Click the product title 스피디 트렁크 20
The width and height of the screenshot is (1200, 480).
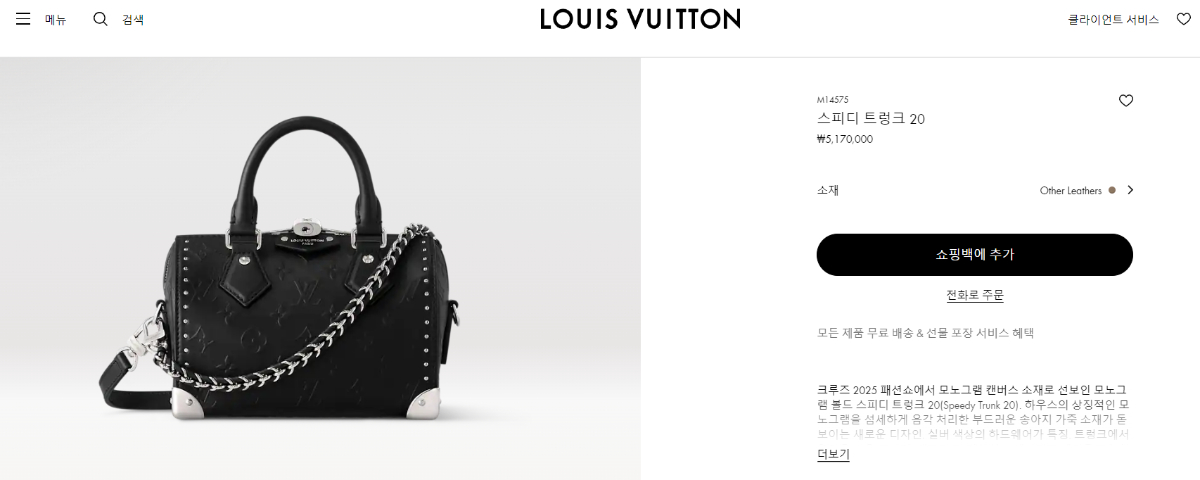pyautogui.click(x=871, y=118)
